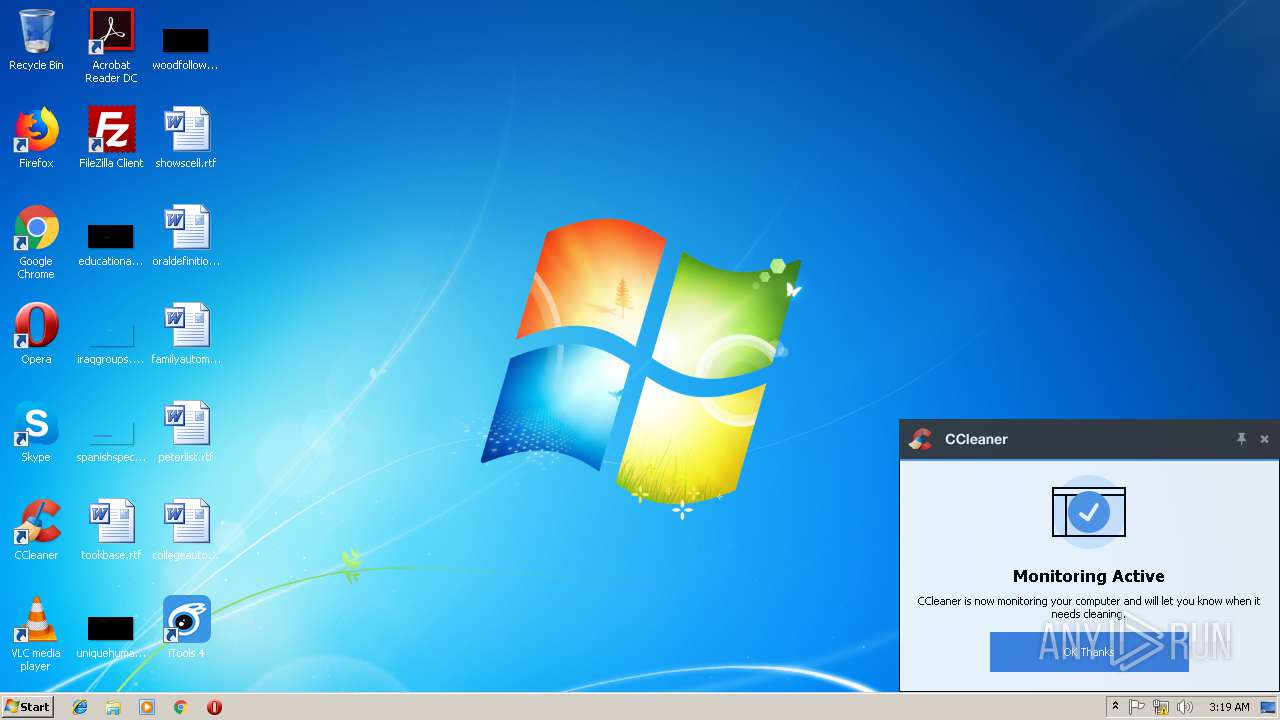1280x720 pixels.
Task: Open Internet Explorer from taskbar
Action: click(80, 707)
